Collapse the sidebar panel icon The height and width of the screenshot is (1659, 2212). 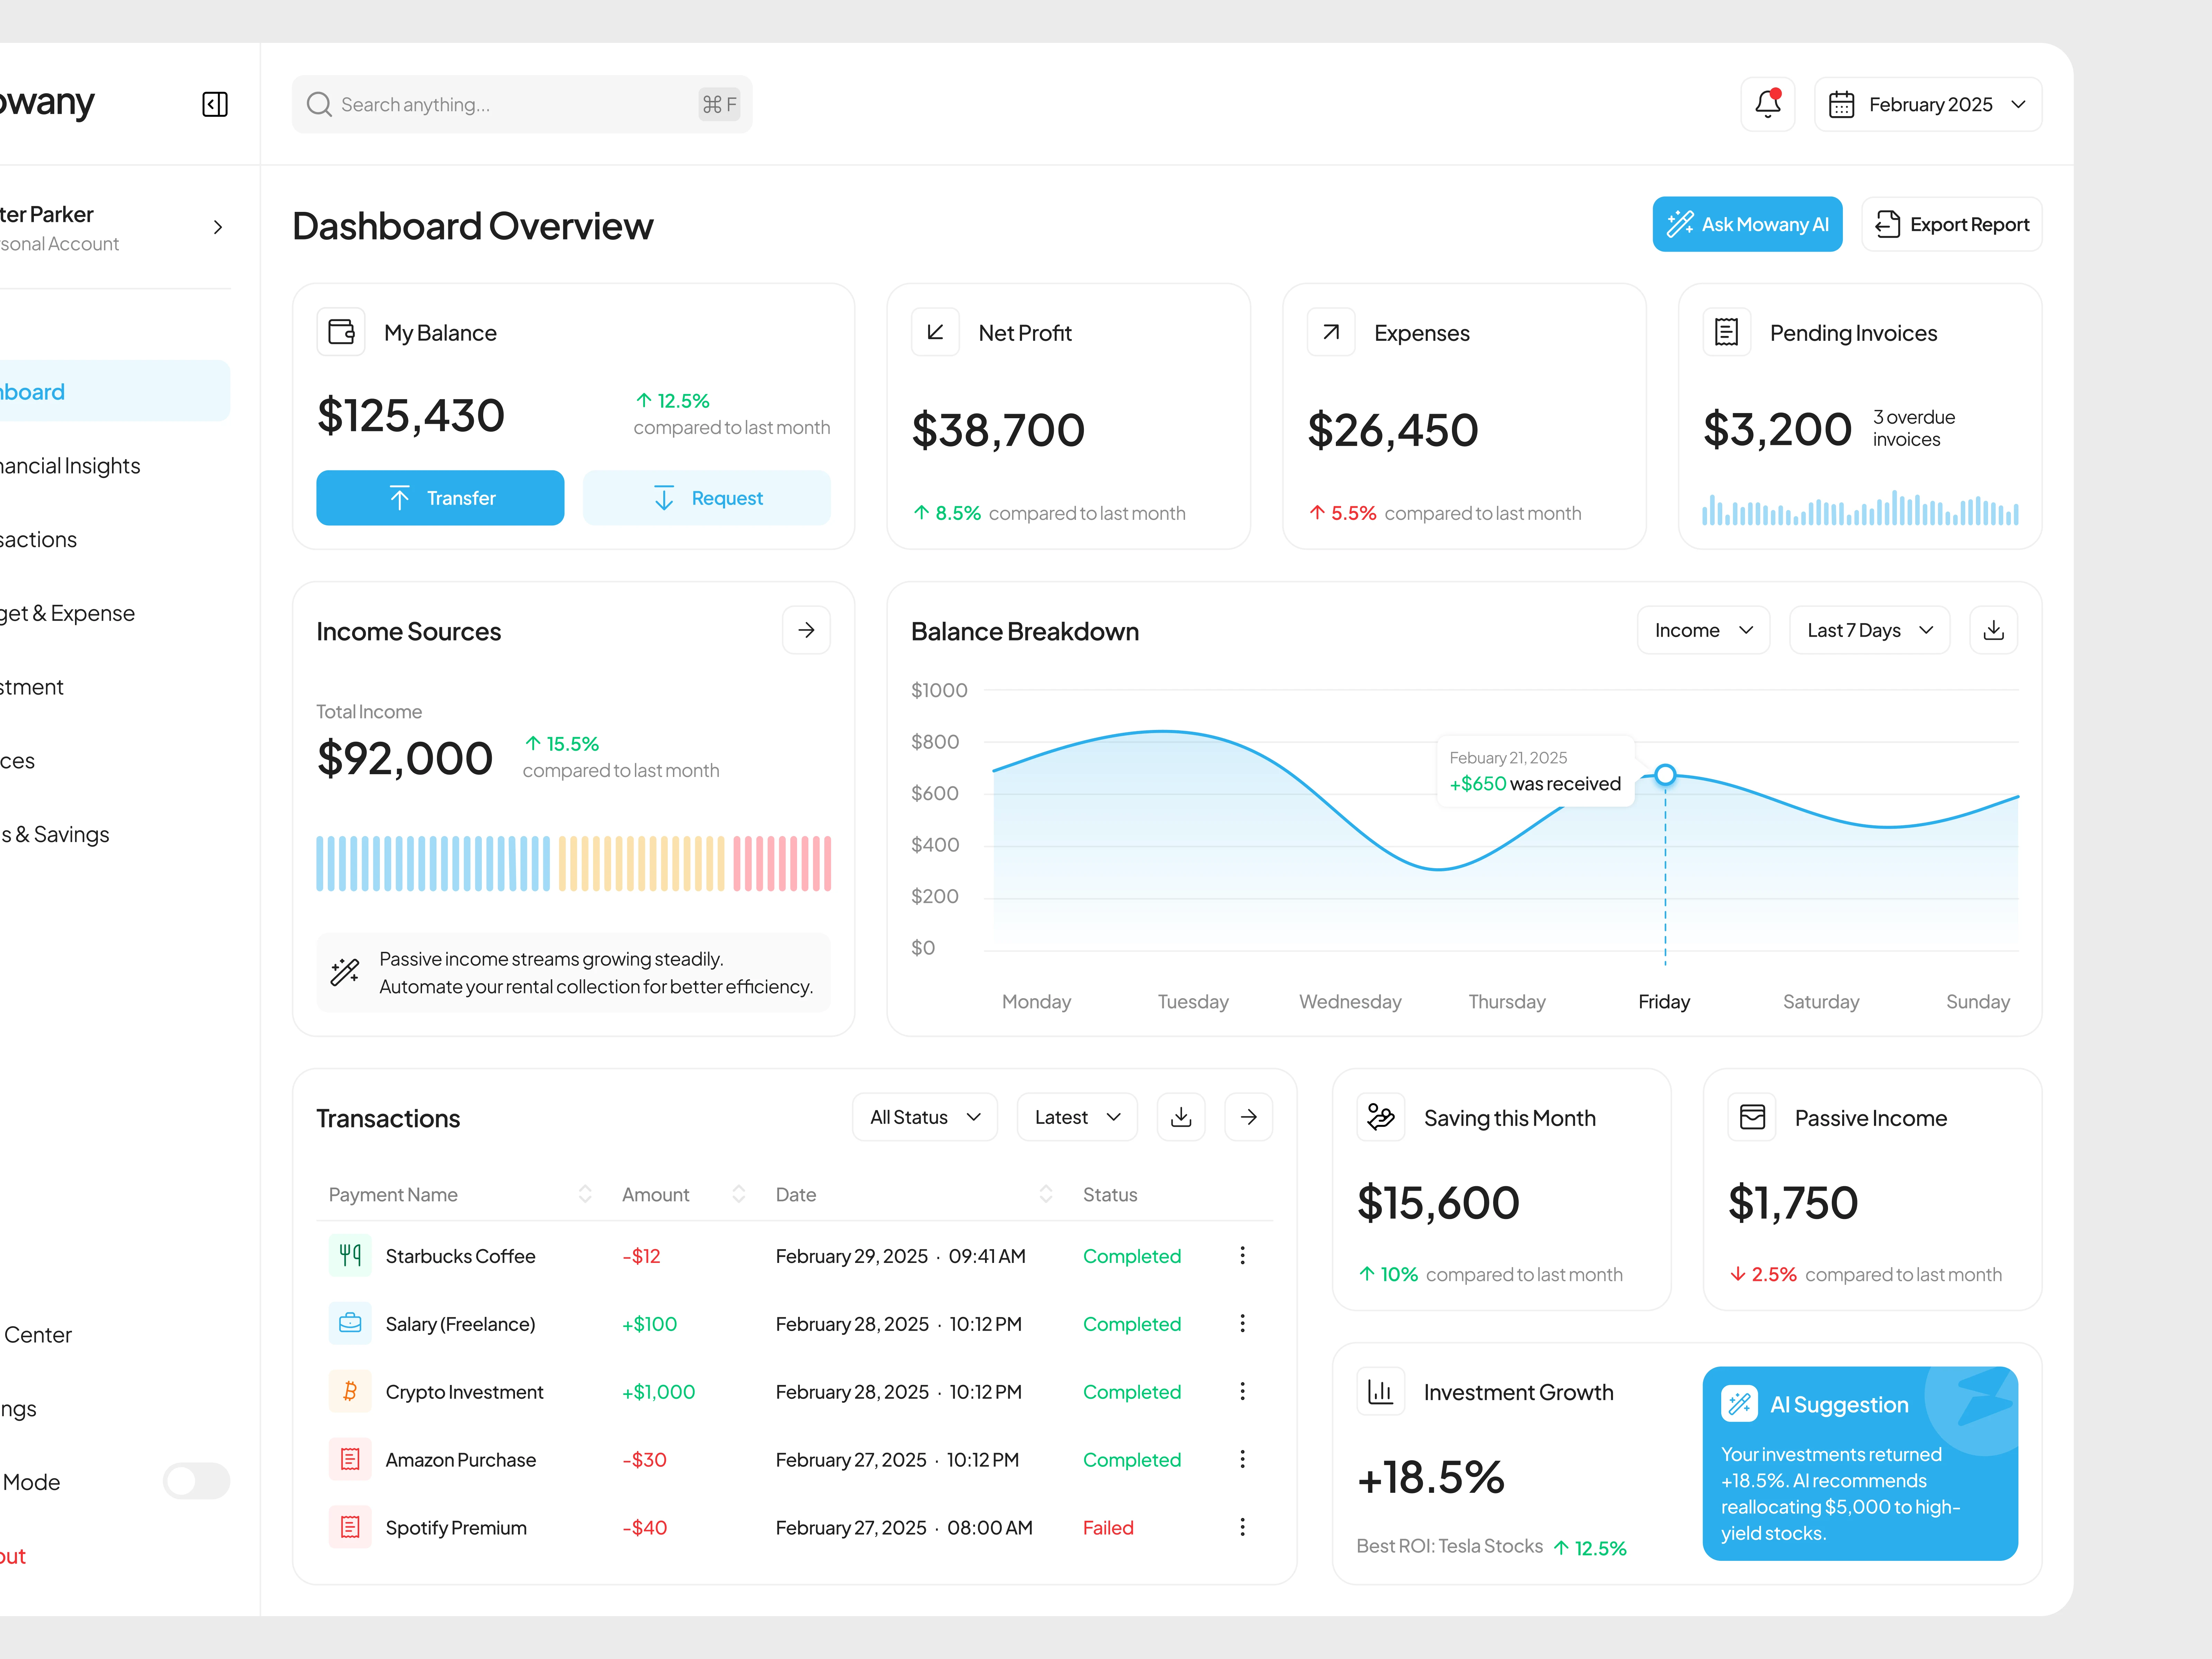click(x=215, y=104)
